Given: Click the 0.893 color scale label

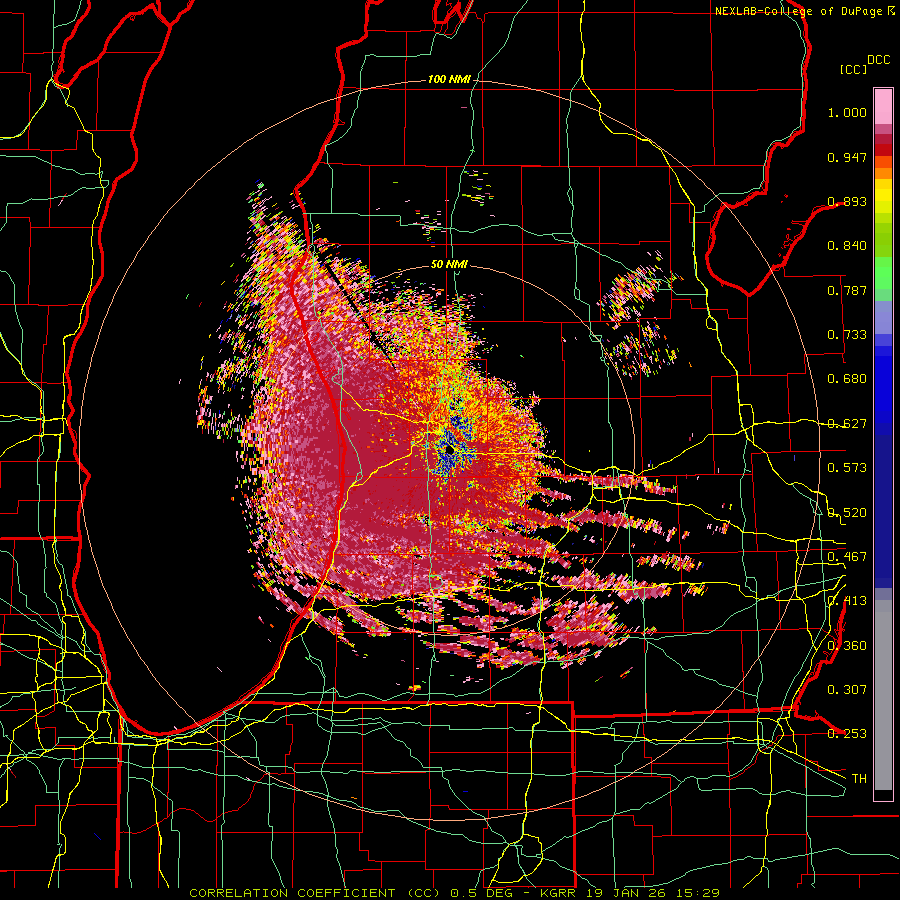Looking at the screenshot, I should 847,201.
